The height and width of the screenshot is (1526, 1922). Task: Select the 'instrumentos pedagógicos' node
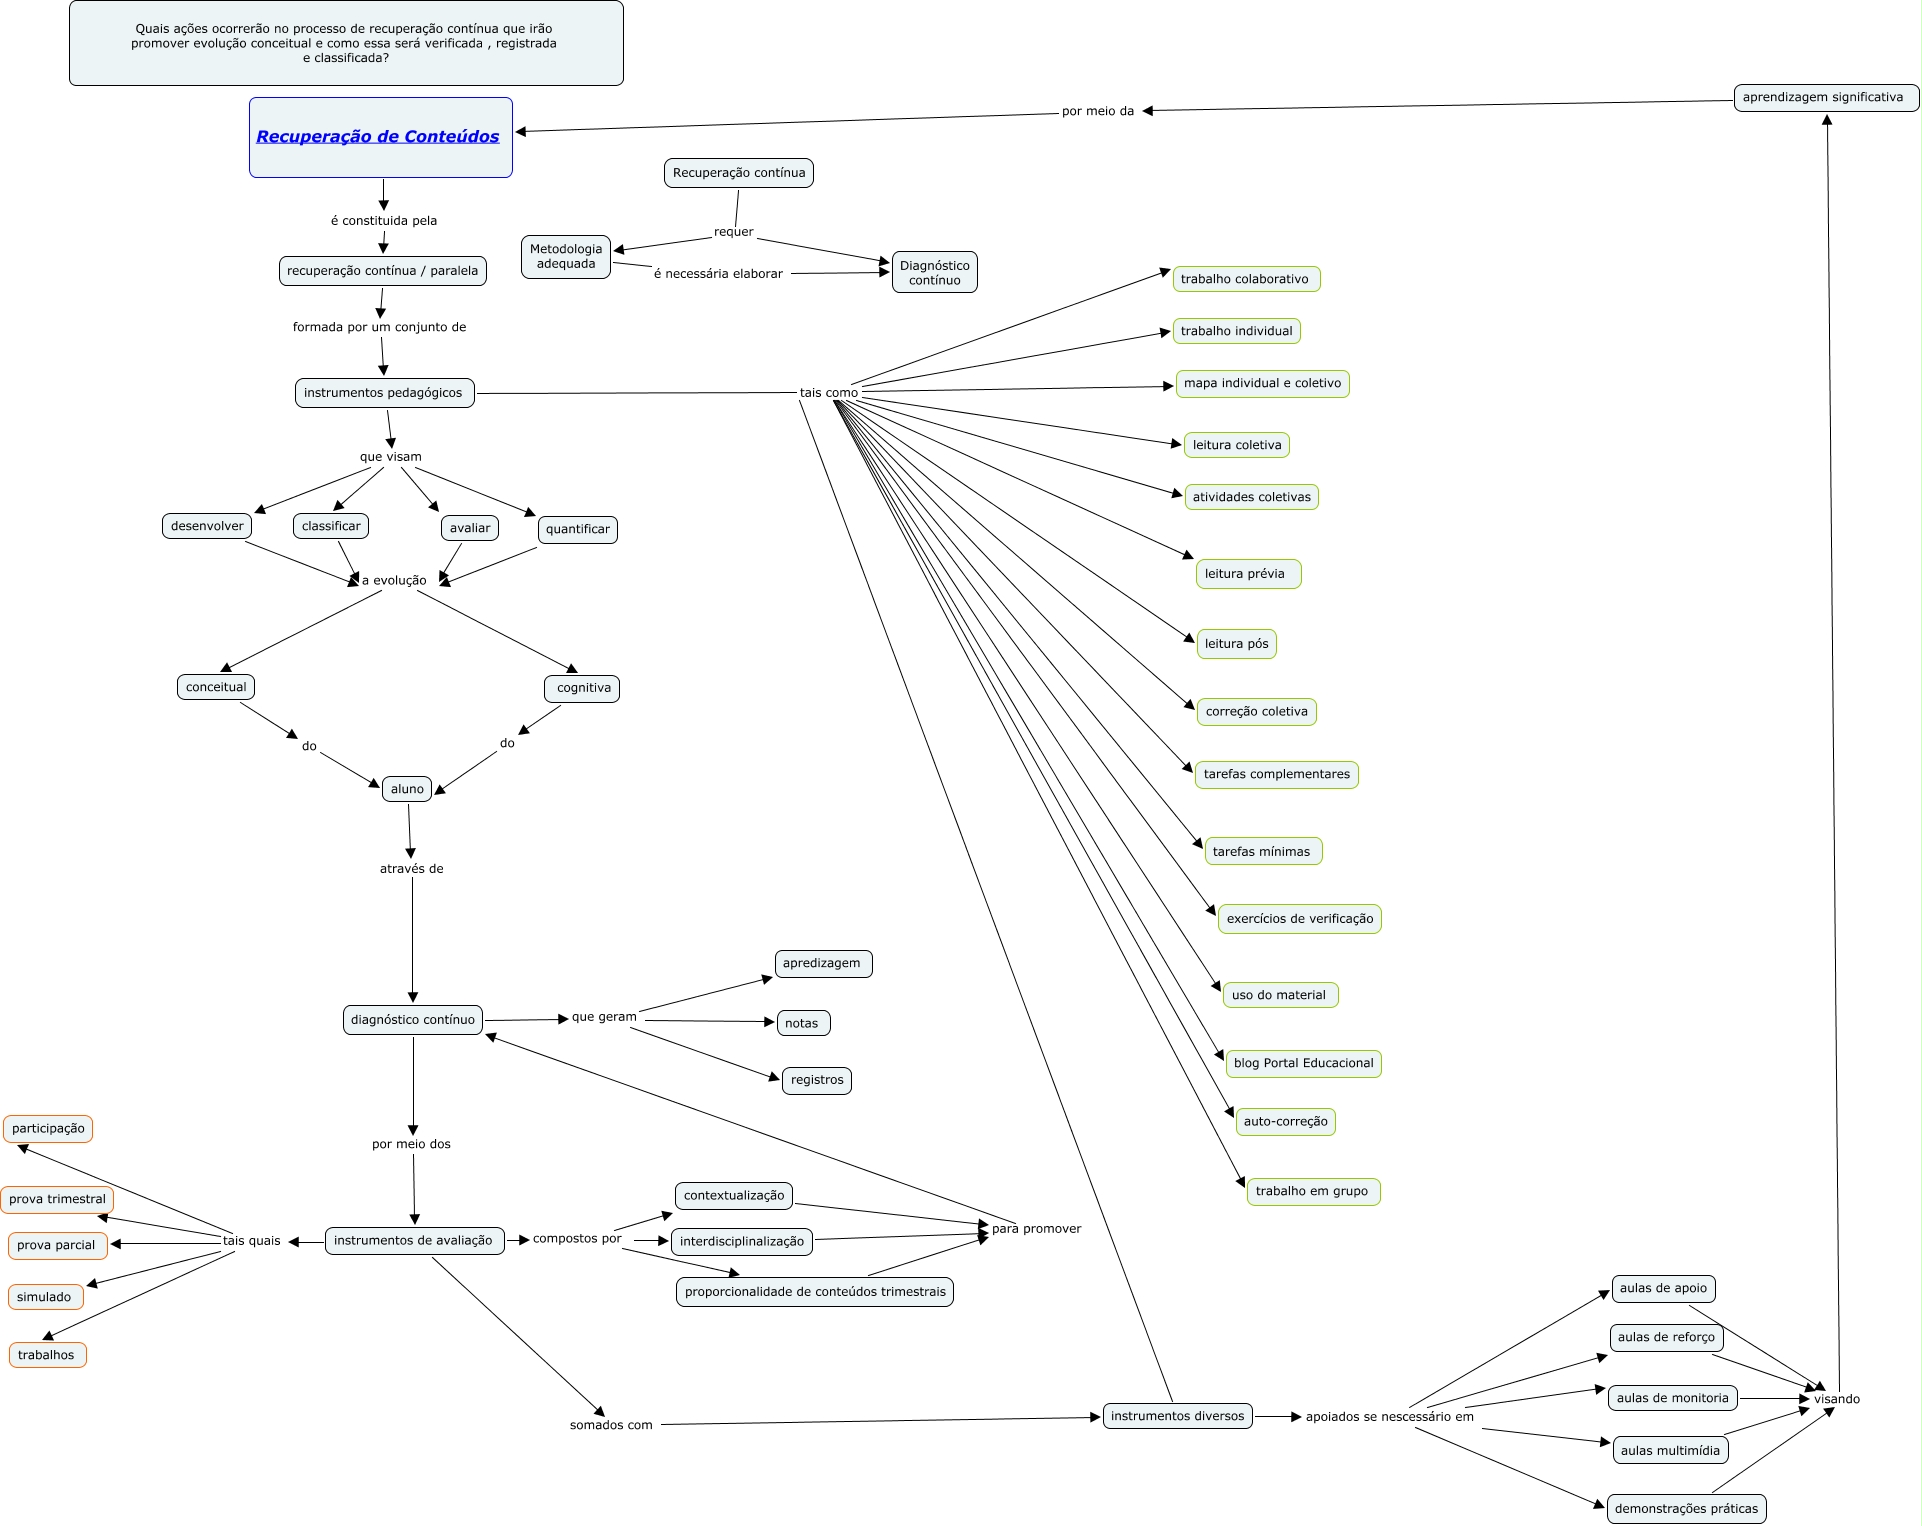383,393
